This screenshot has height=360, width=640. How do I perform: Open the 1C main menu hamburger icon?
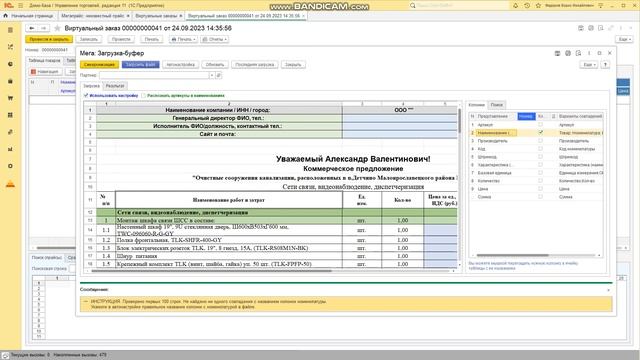pos(20,5)
